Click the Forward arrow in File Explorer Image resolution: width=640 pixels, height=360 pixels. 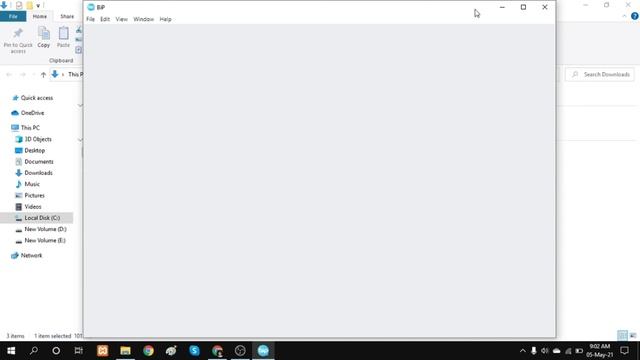[23, 74]
